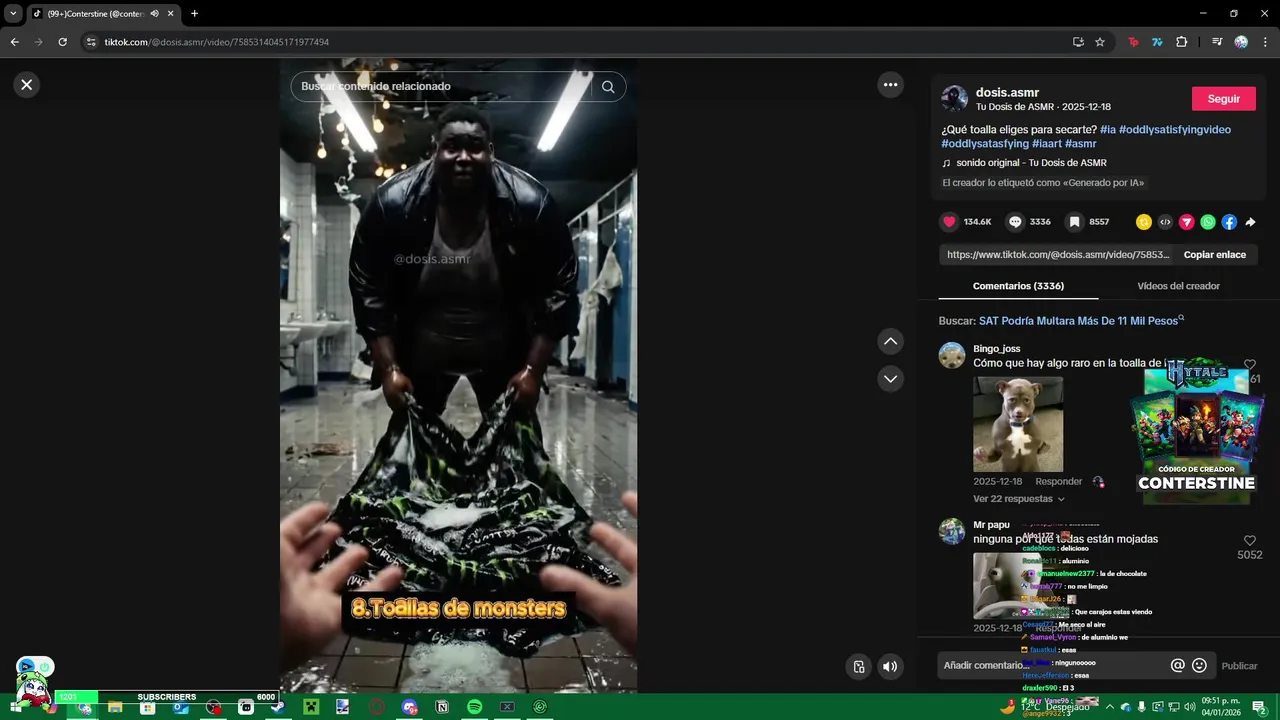
Task: Open the puppy image in Bingo_joss comment
Action: (x=1018, y=424)
